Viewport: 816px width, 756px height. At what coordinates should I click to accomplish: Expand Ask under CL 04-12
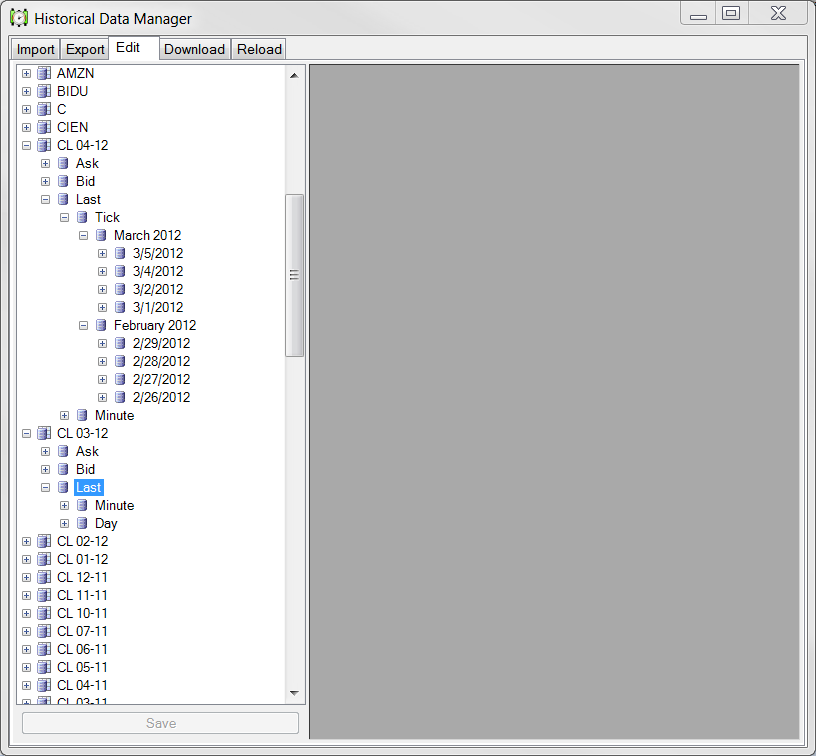45,163
